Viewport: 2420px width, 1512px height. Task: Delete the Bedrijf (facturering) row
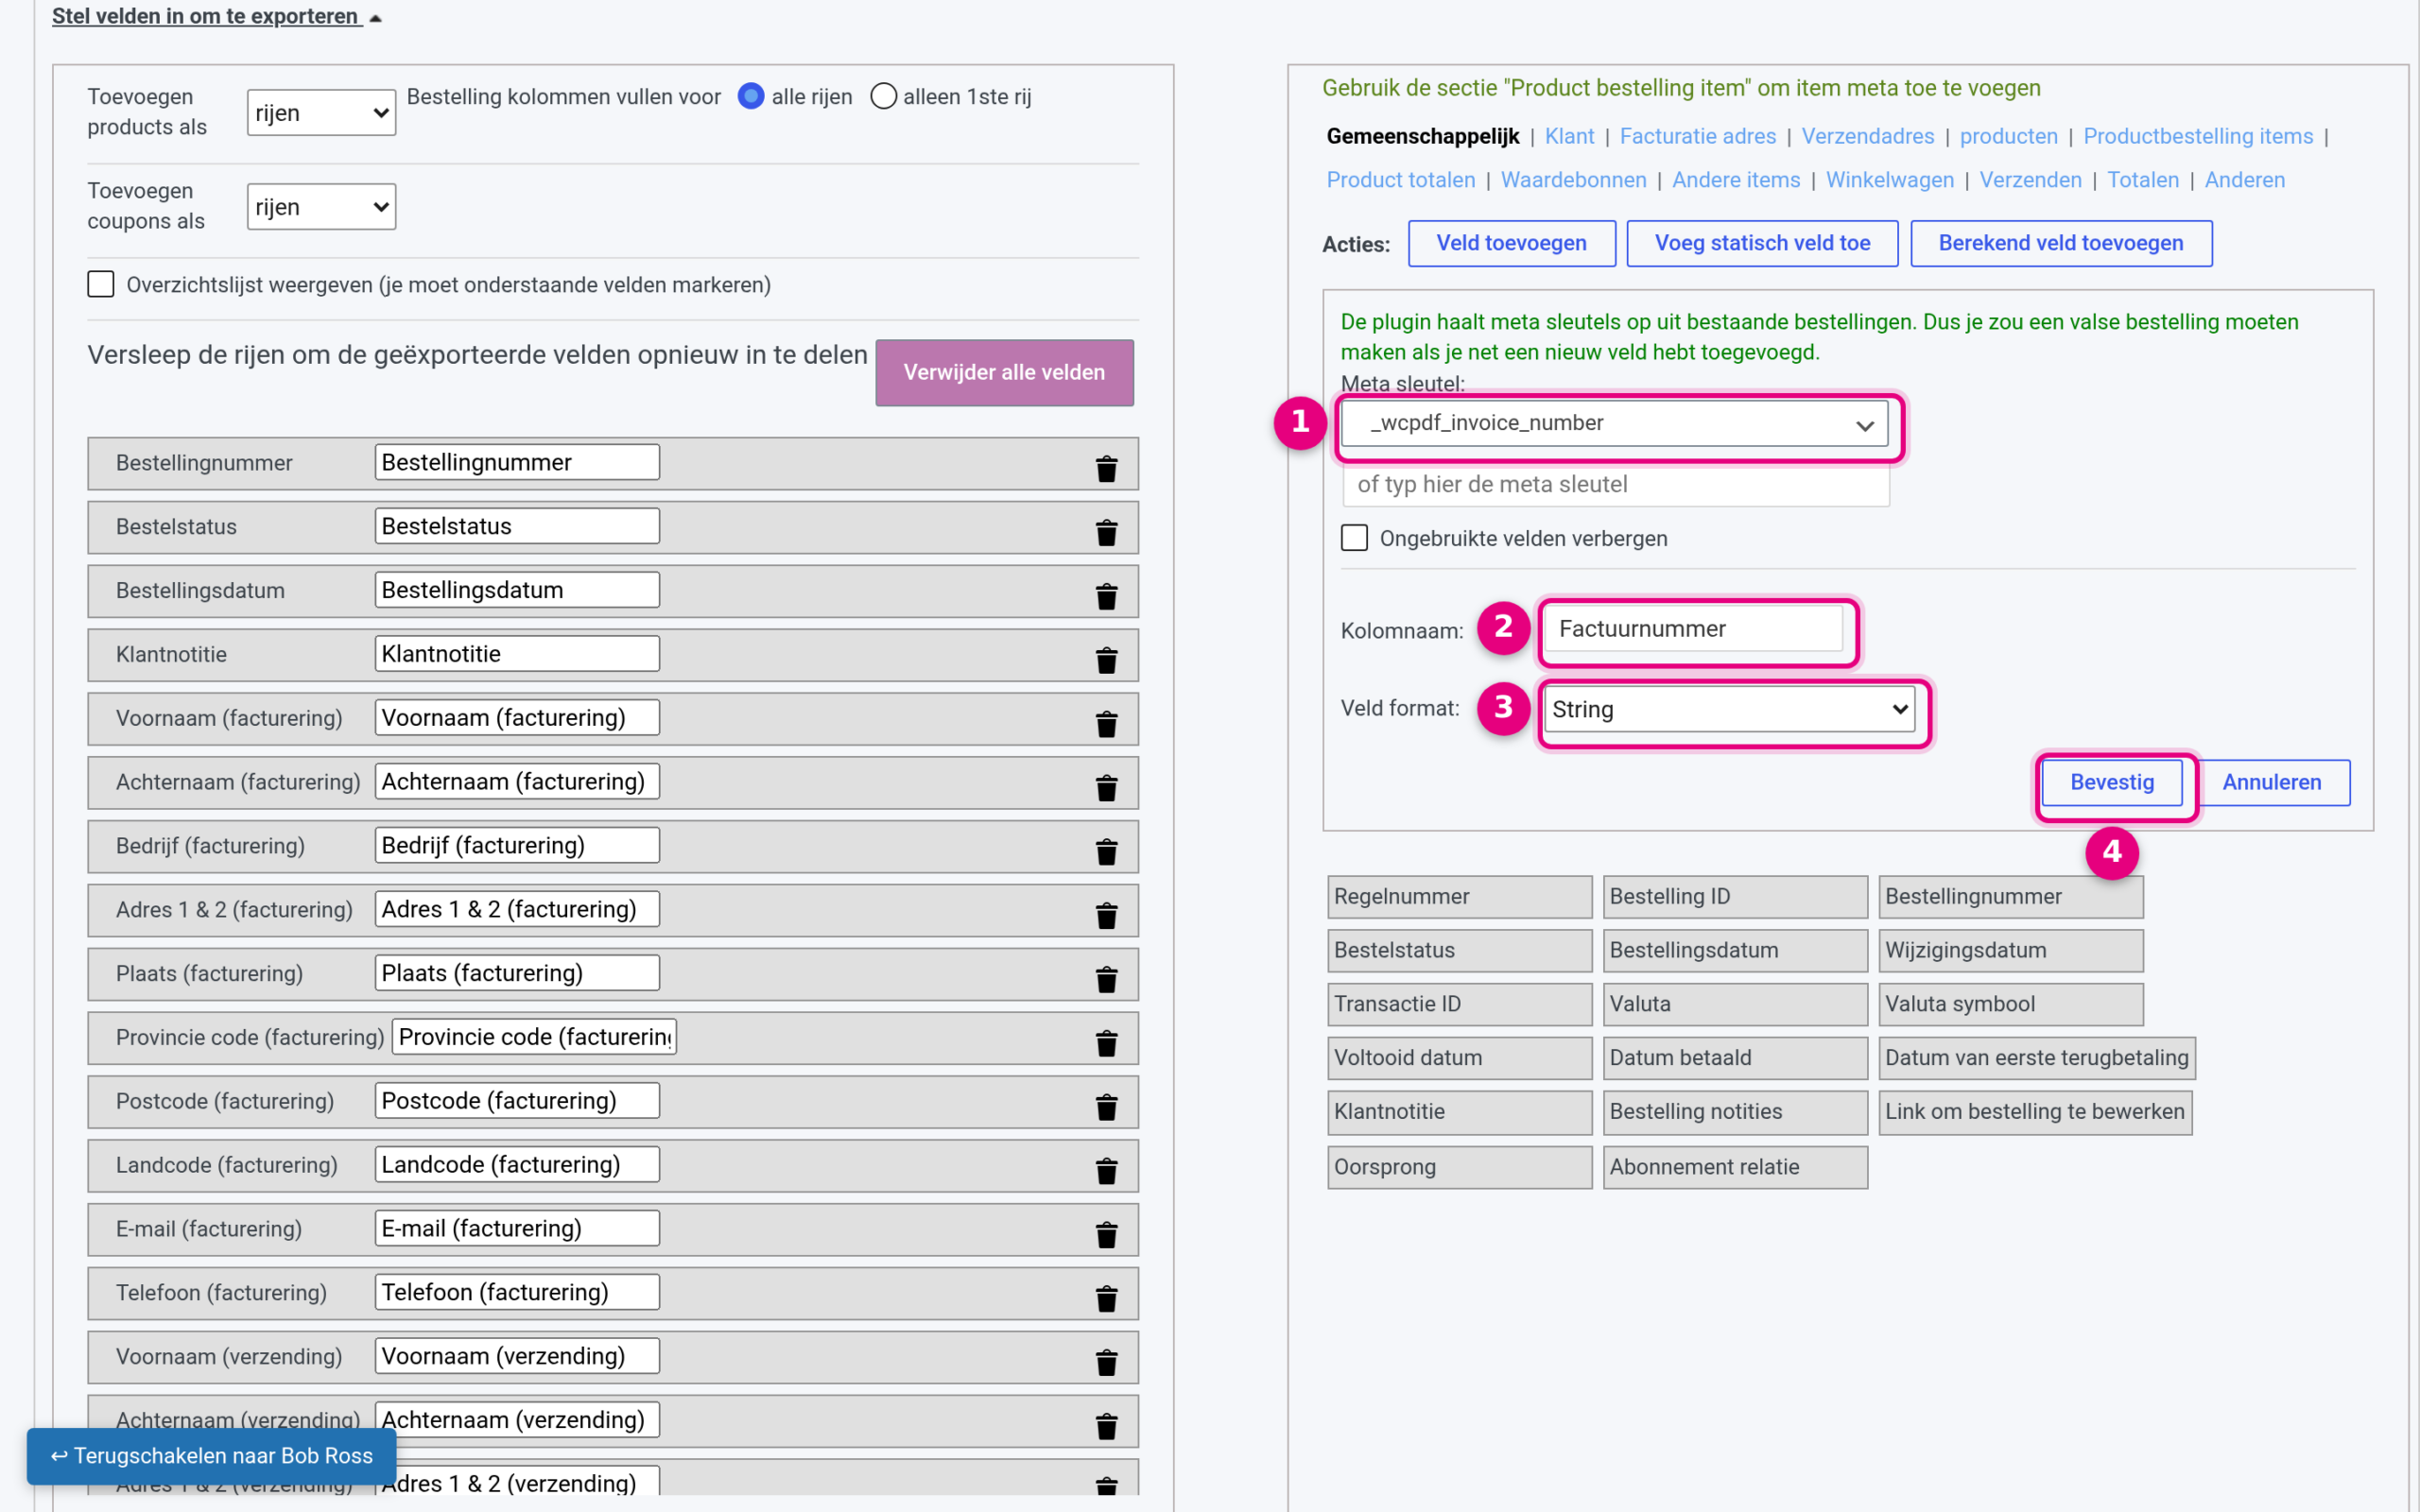1106,852
